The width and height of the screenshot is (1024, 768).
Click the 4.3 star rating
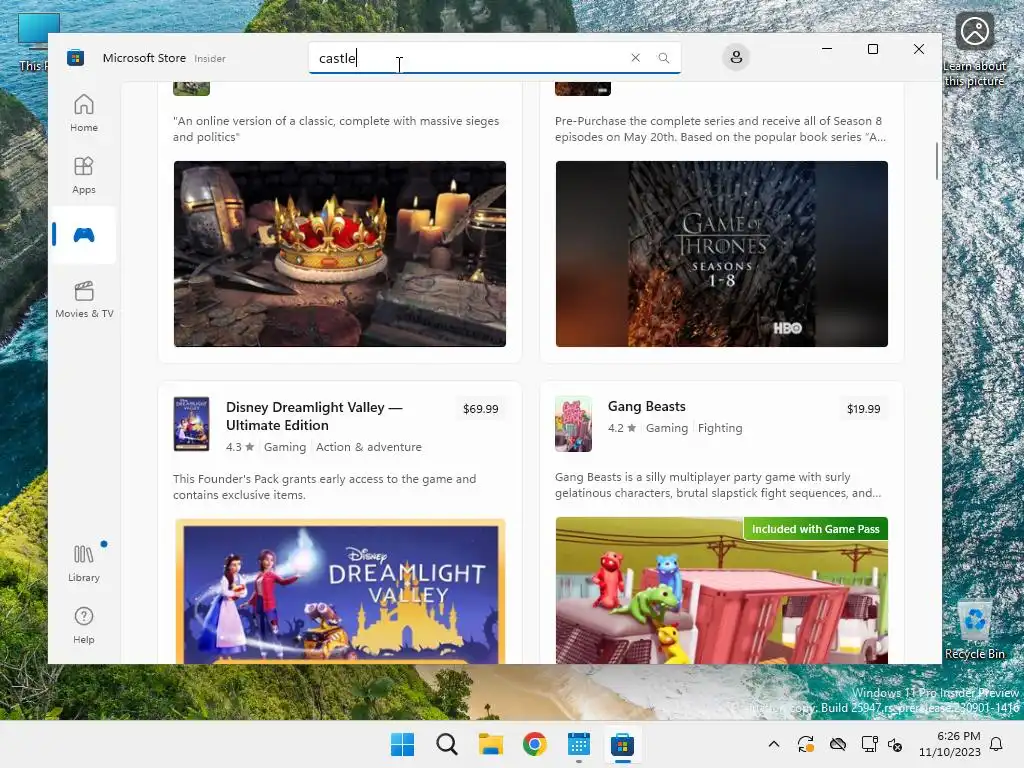pyautogui.click(x=240, y=447)
